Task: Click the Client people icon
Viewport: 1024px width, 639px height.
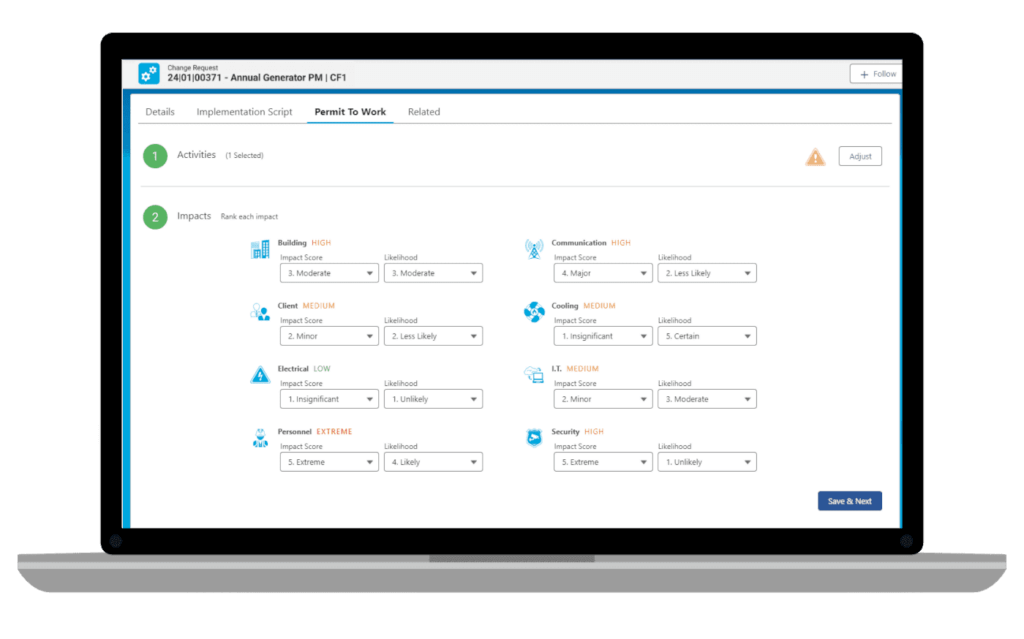Action: coord(260,312)
